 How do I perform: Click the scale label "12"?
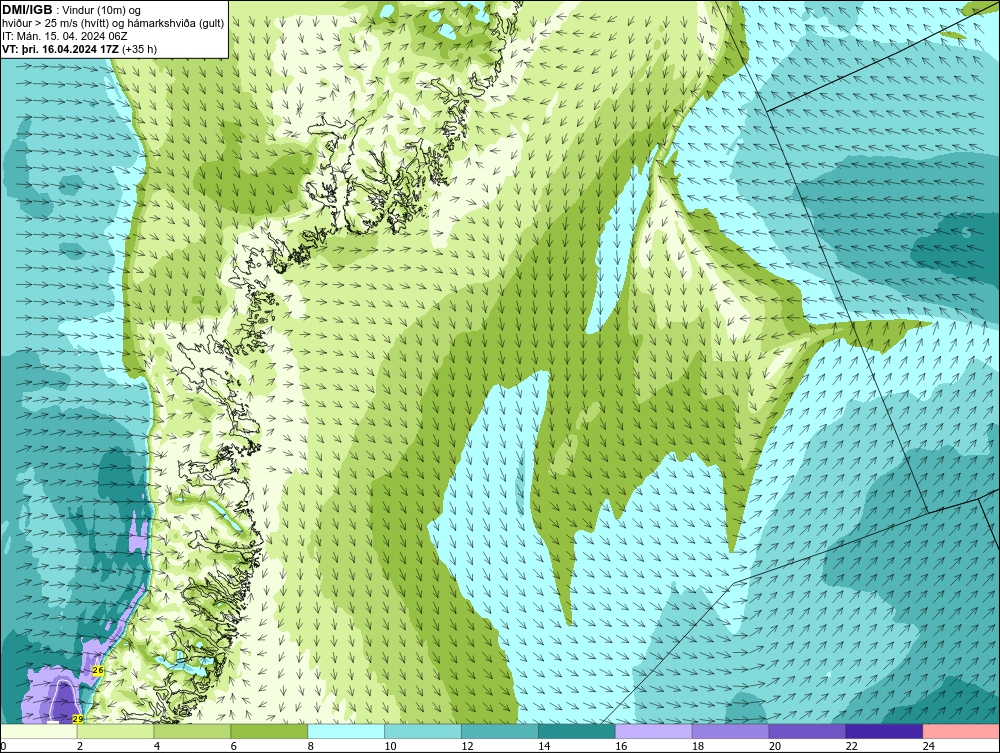coord(467,746)
